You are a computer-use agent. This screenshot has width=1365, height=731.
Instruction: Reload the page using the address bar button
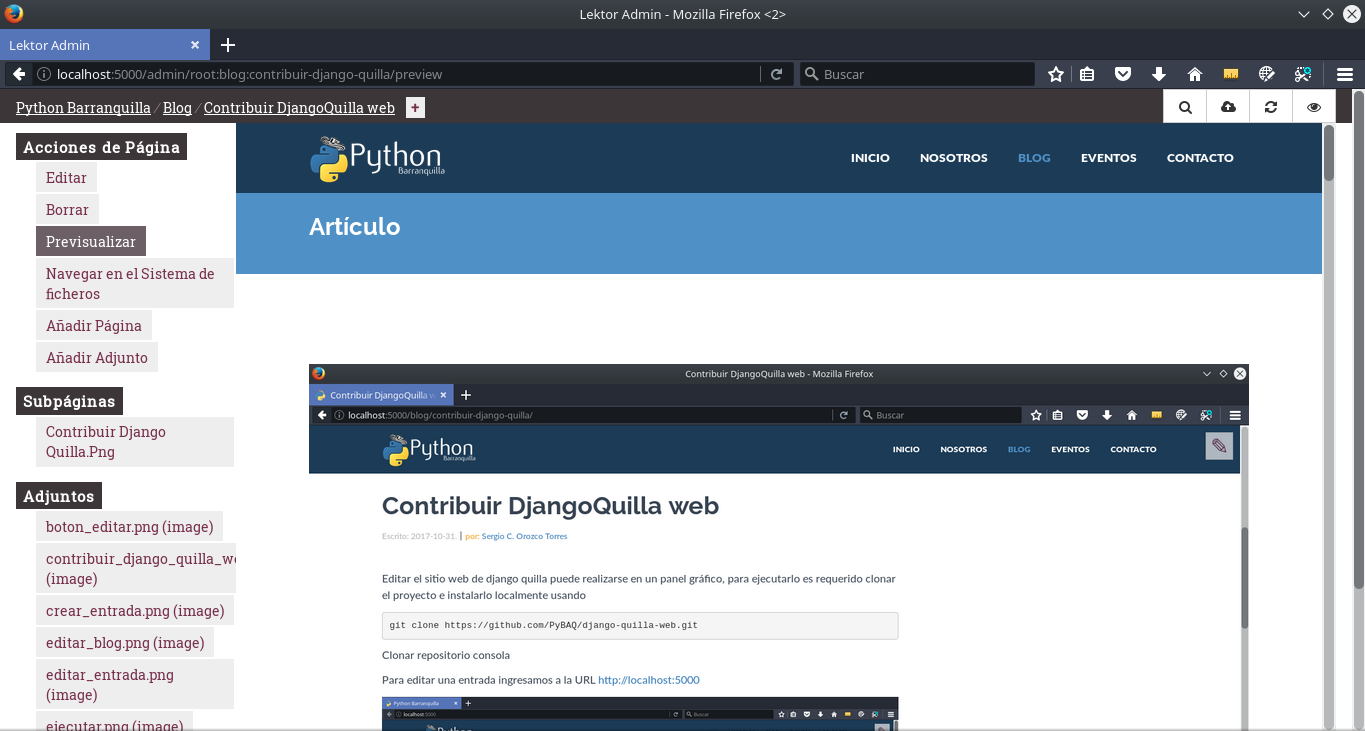click(x=776, y=74)
